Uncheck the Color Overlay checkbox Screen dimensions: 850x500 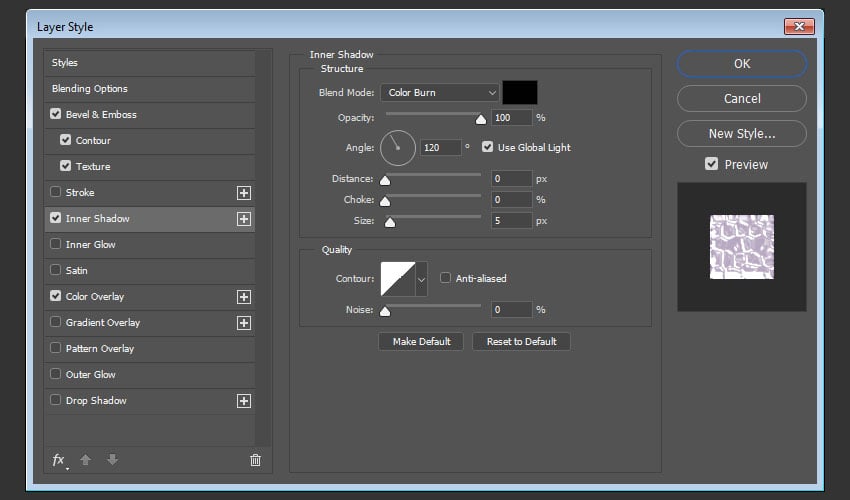click(55, 296)
